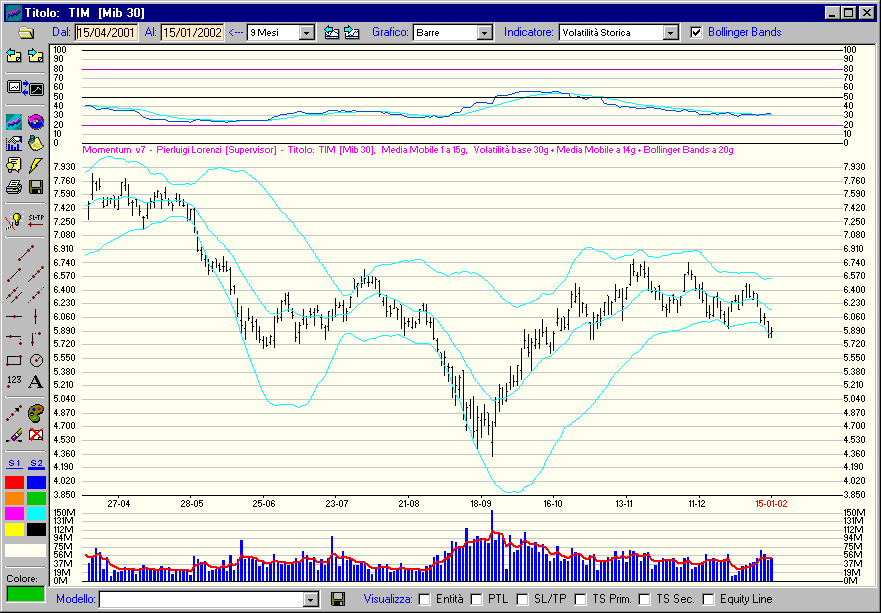Click the S1 series link
Screen dimensions: 881x613
15,464
